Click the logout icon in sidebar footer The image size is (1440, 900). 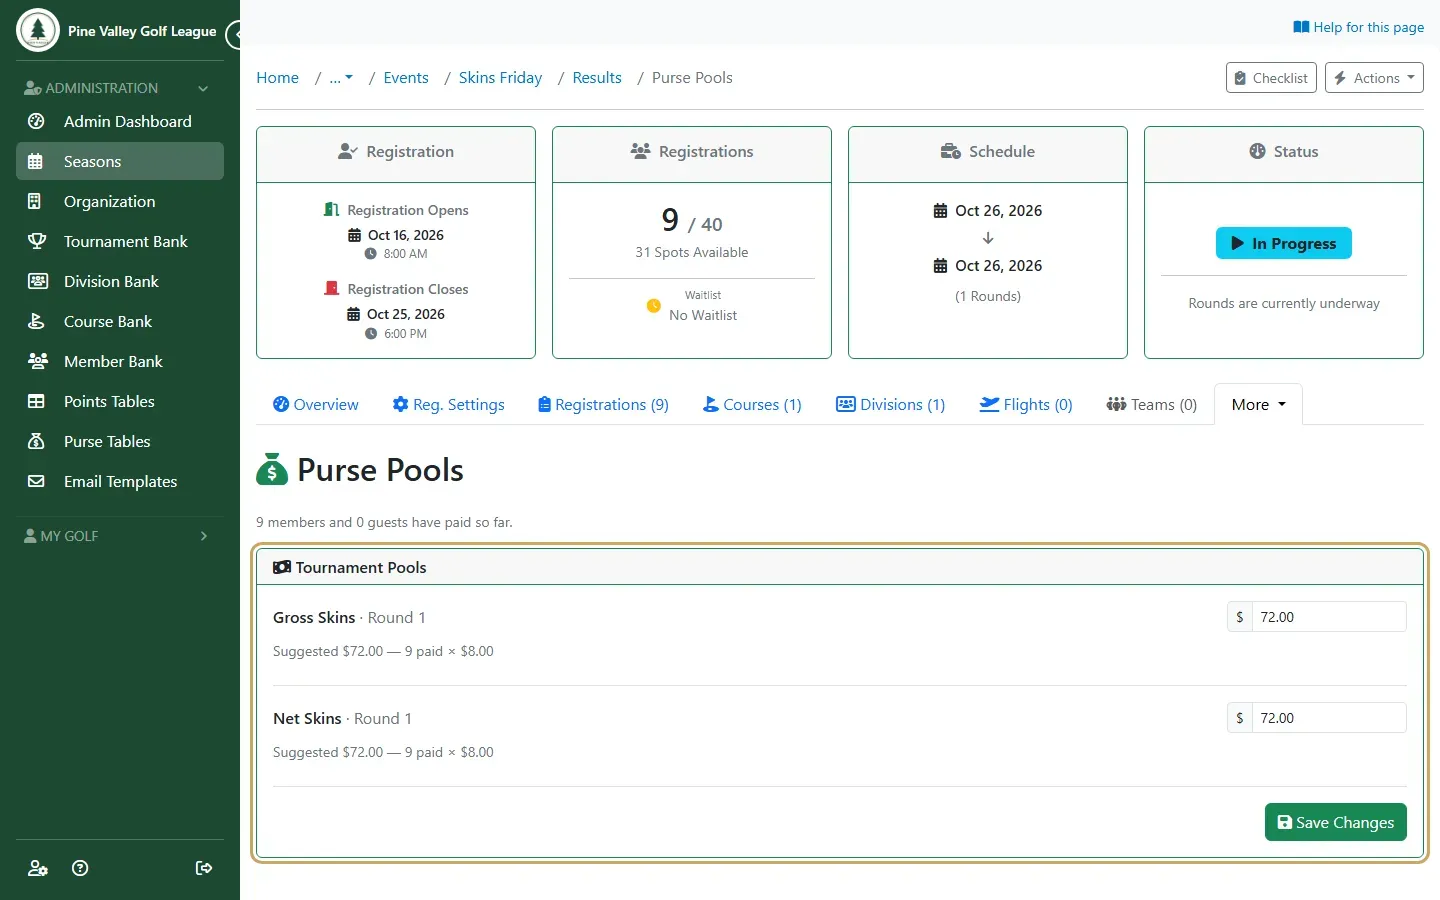204,868
